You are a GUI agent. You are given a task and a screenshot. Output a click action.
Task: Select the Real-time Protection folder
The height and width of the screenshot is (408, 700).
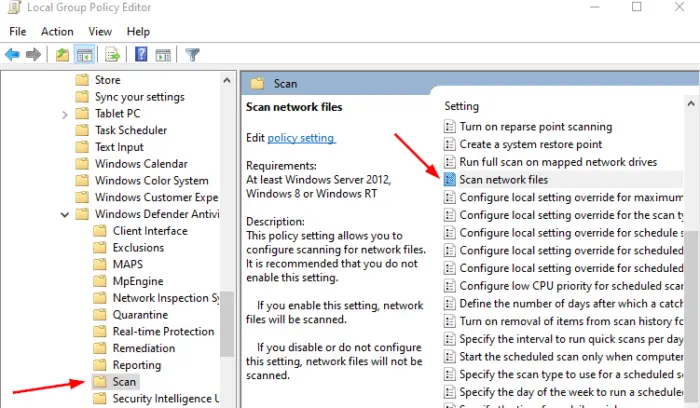point(163,332)
